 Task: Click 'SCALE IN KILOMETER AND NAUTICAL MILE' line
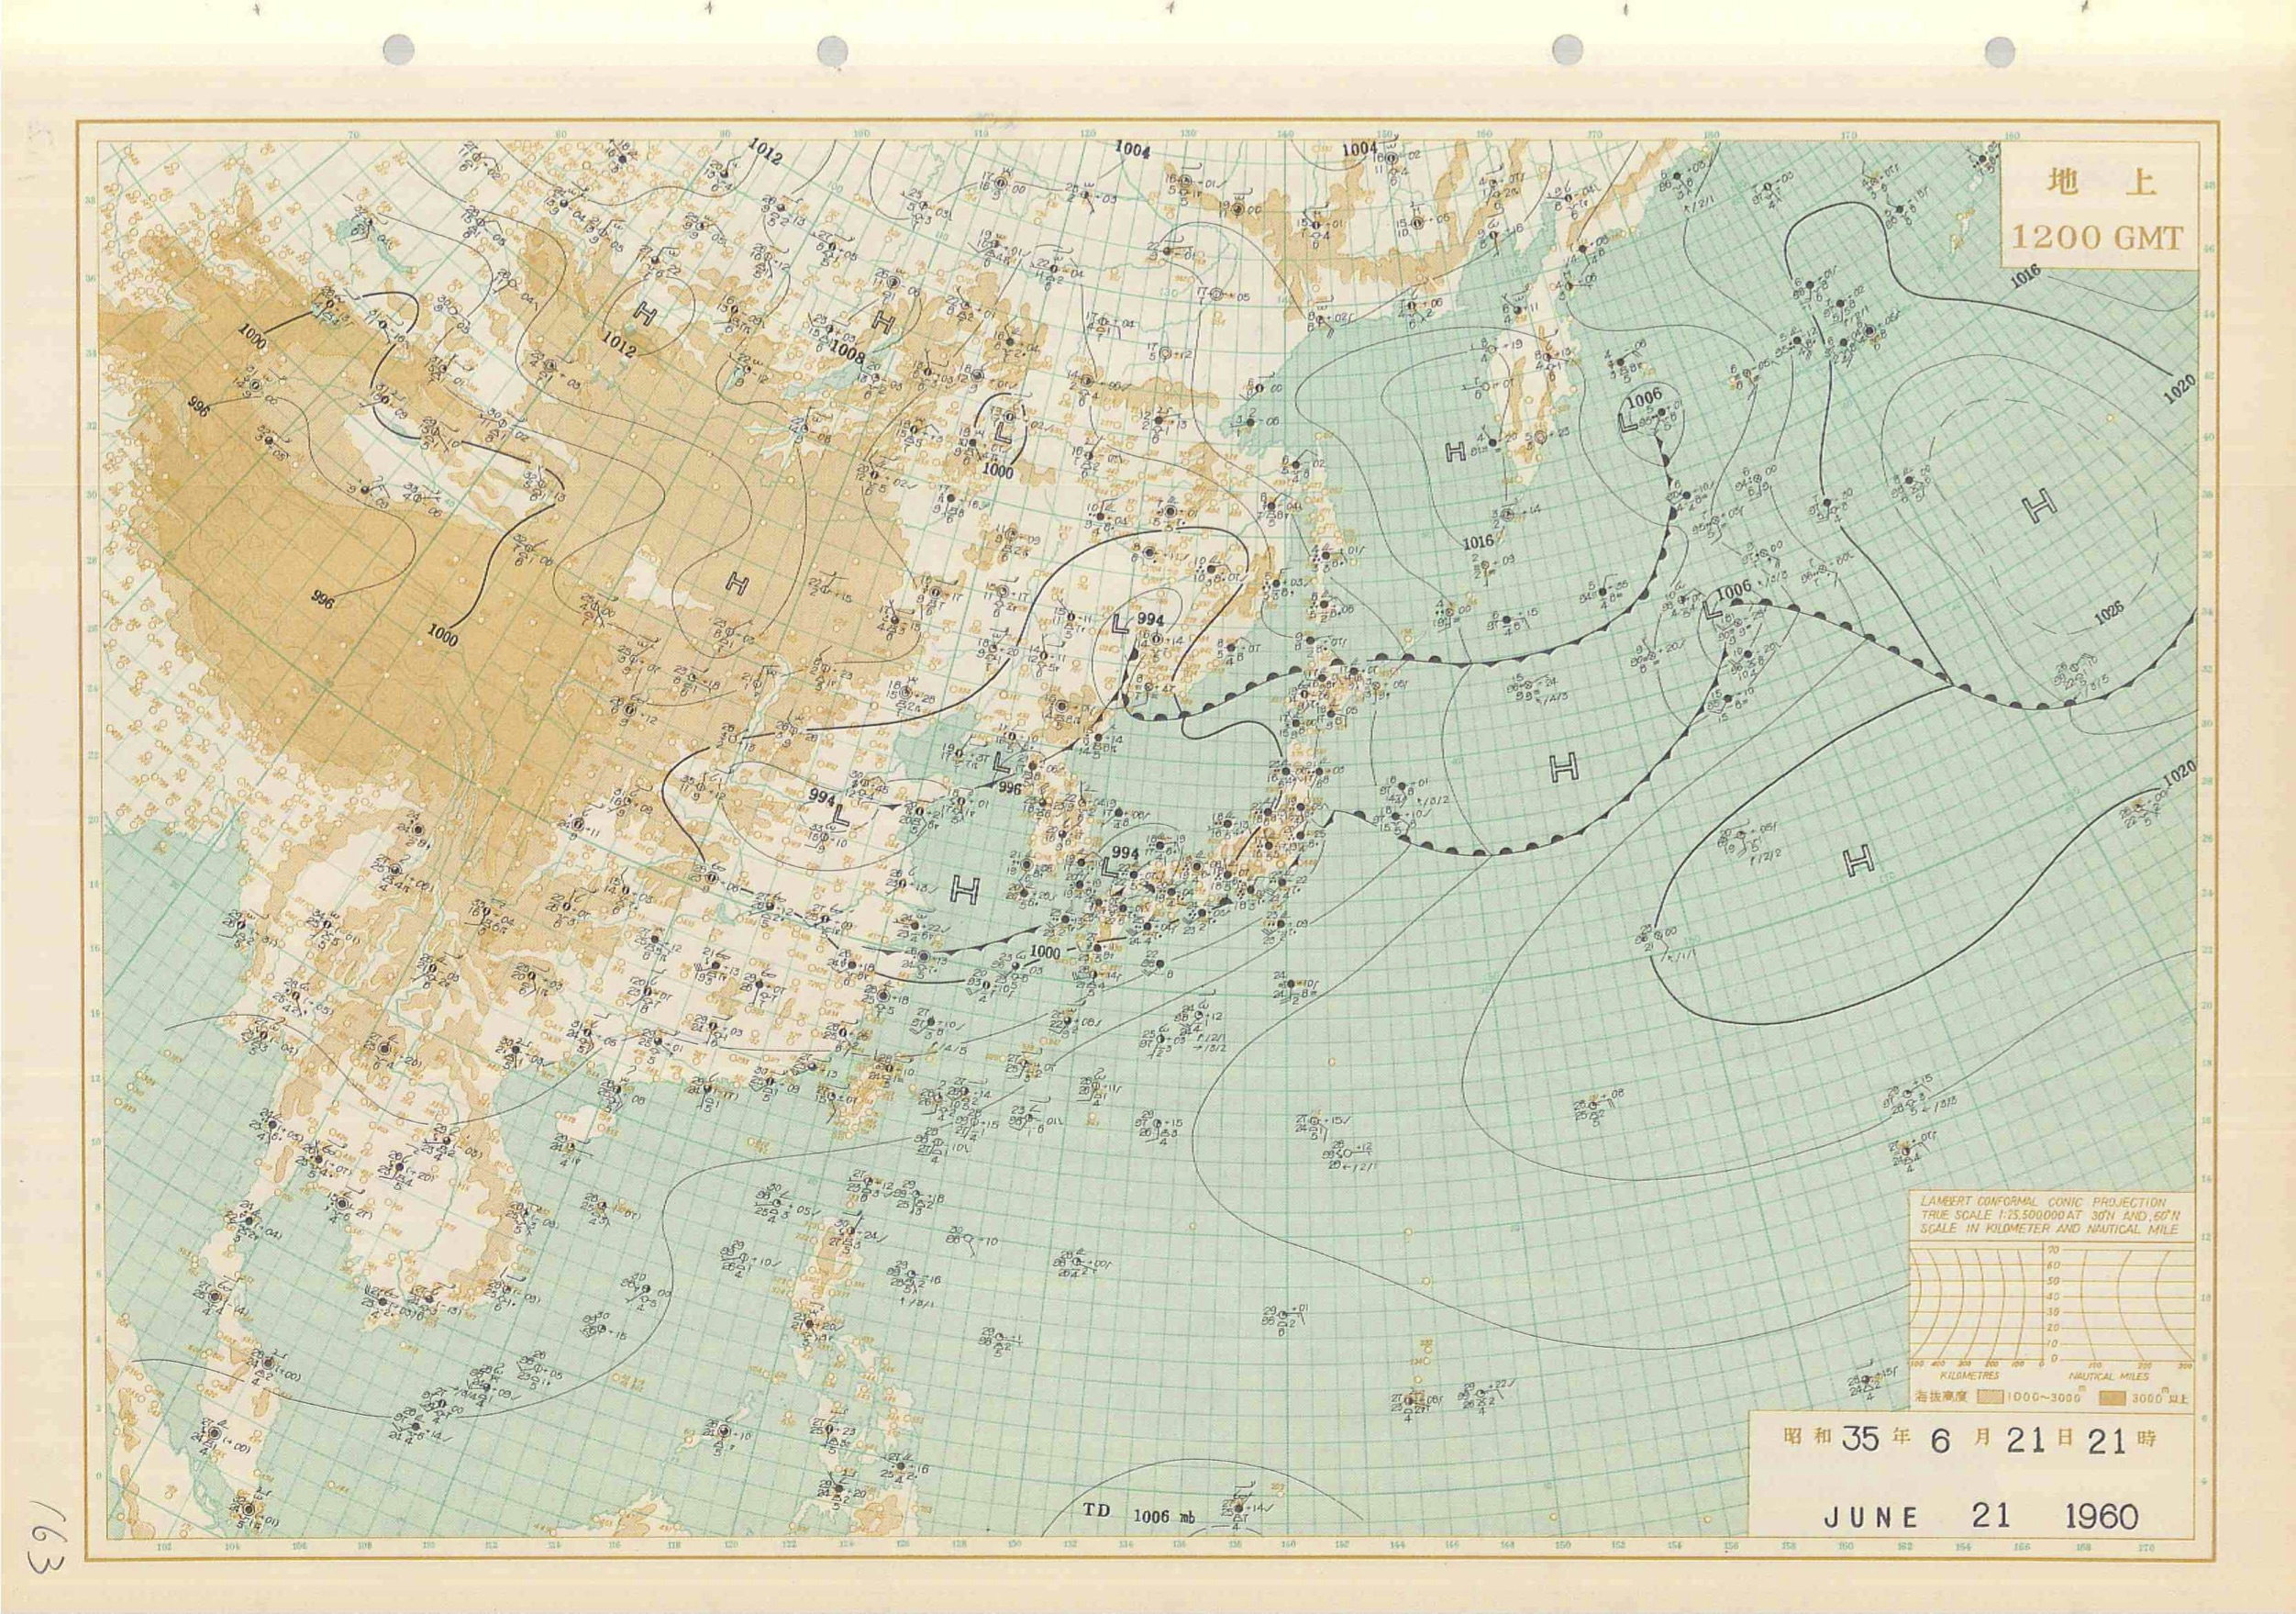pos(2048,1229)
